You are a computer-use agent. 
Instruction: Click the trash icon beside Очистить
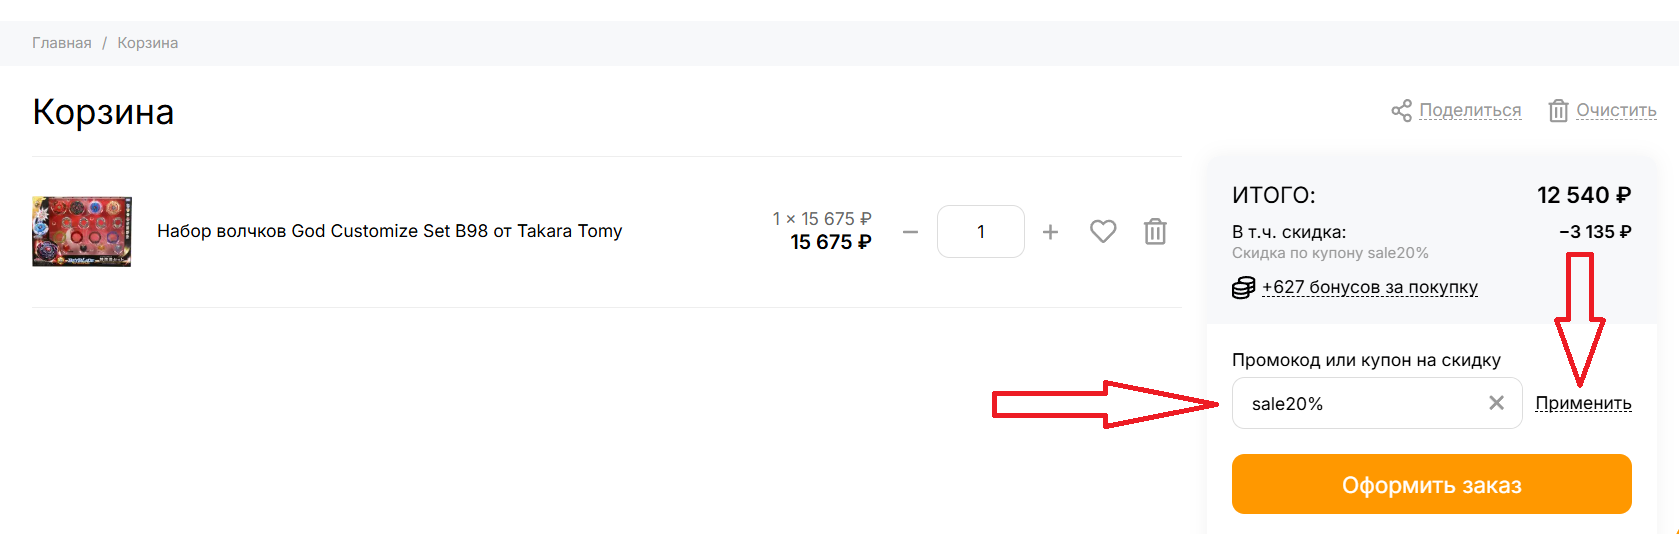pos(1558,110)
